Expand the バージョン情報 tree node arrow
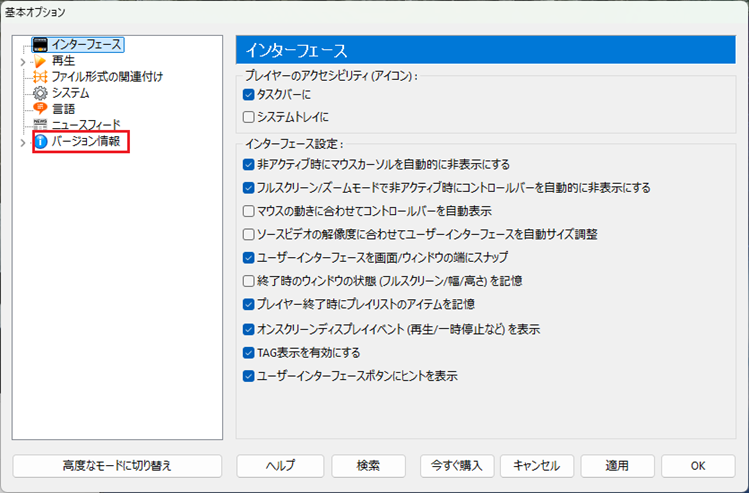This screenshot has width=749, height=493. [22, 142]
